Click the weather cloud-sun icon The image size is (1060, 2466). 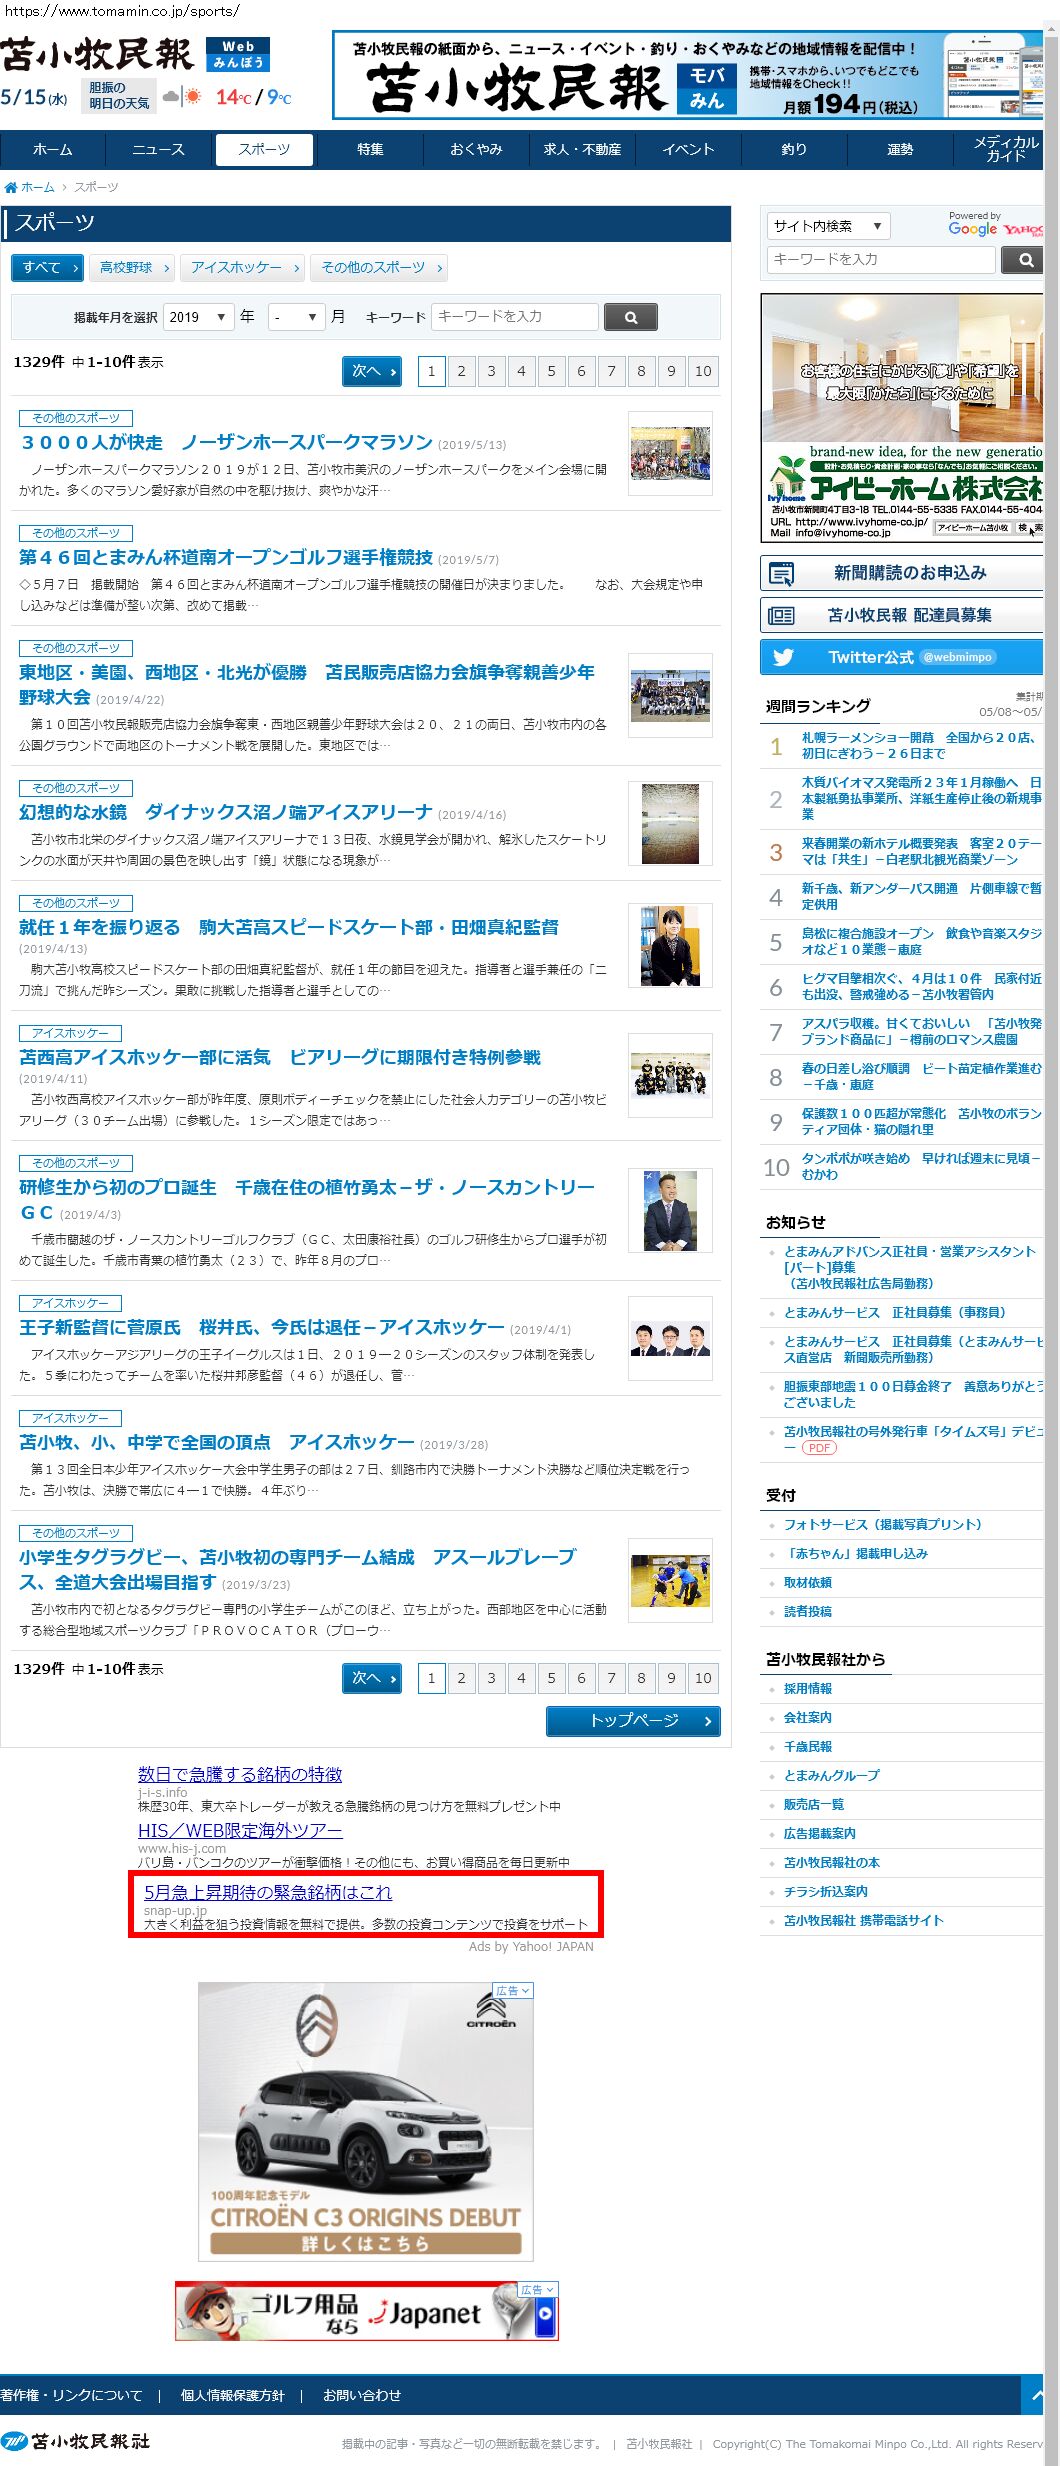[x=183, y=97]
